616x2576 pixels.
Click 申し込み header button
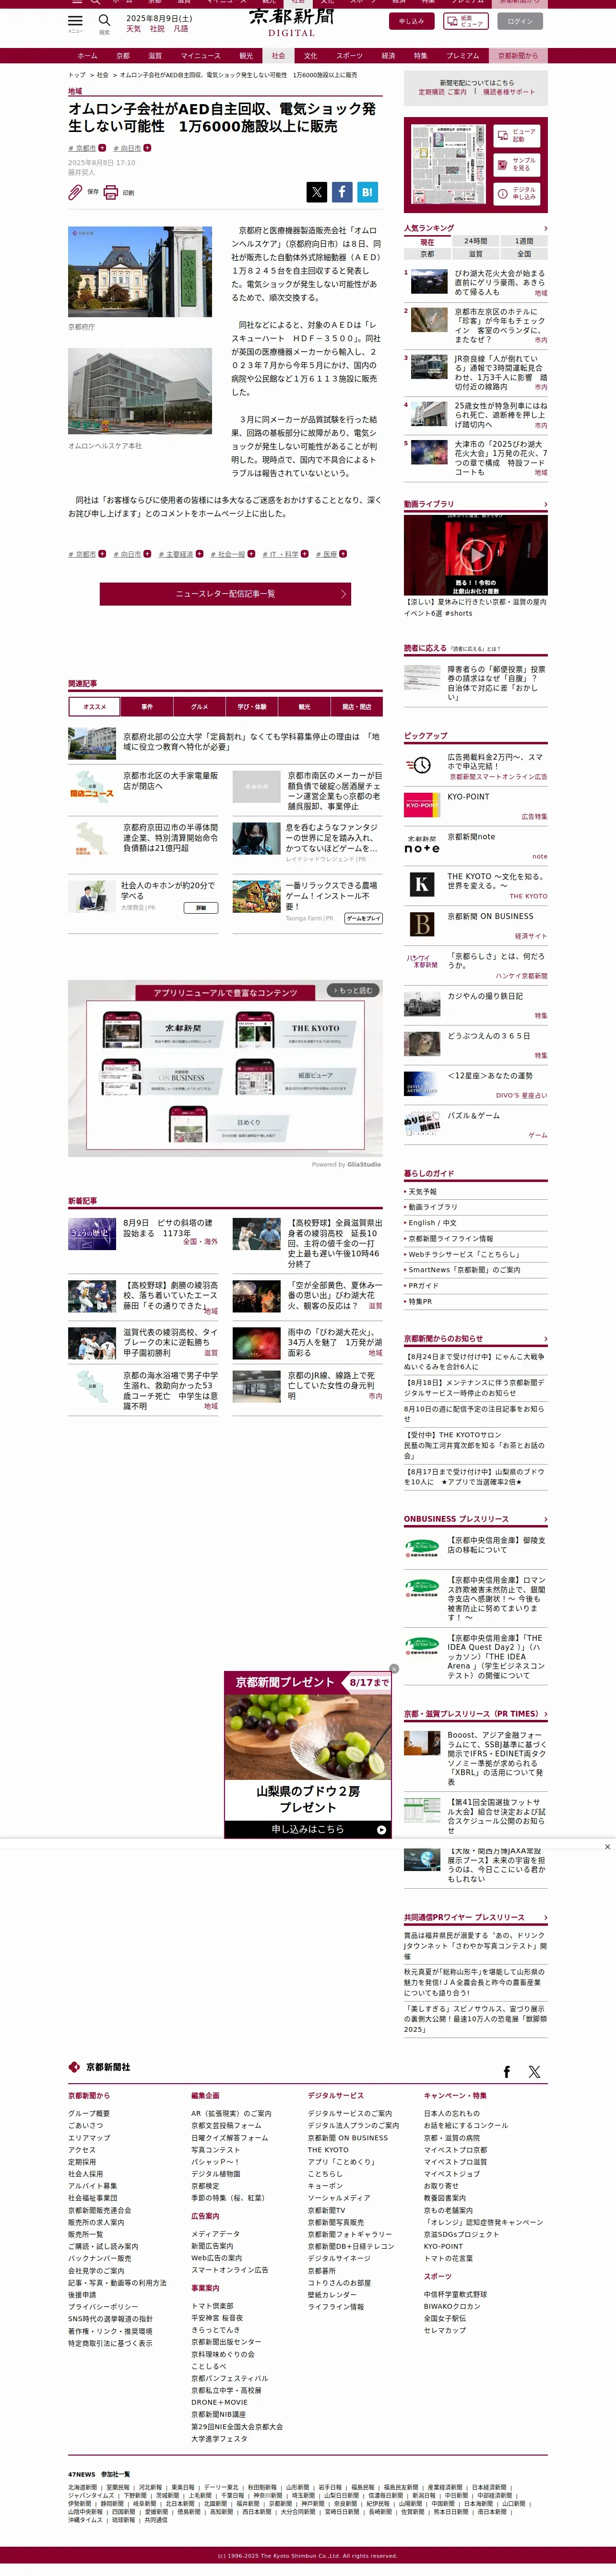point(412,21)
